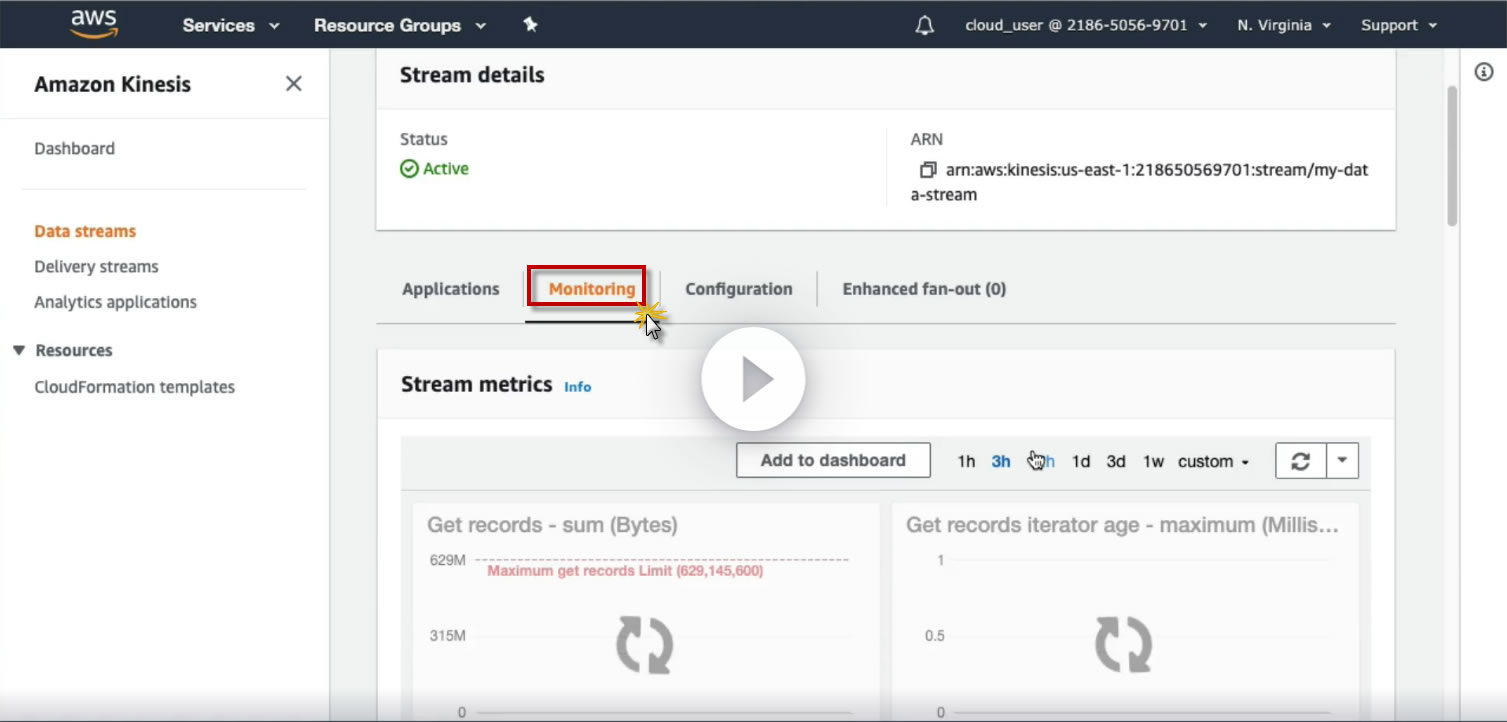Click the Get records - sum (Bytes) chart title
The width and height of the screenshot is (1507, 722).
[552, 525]
